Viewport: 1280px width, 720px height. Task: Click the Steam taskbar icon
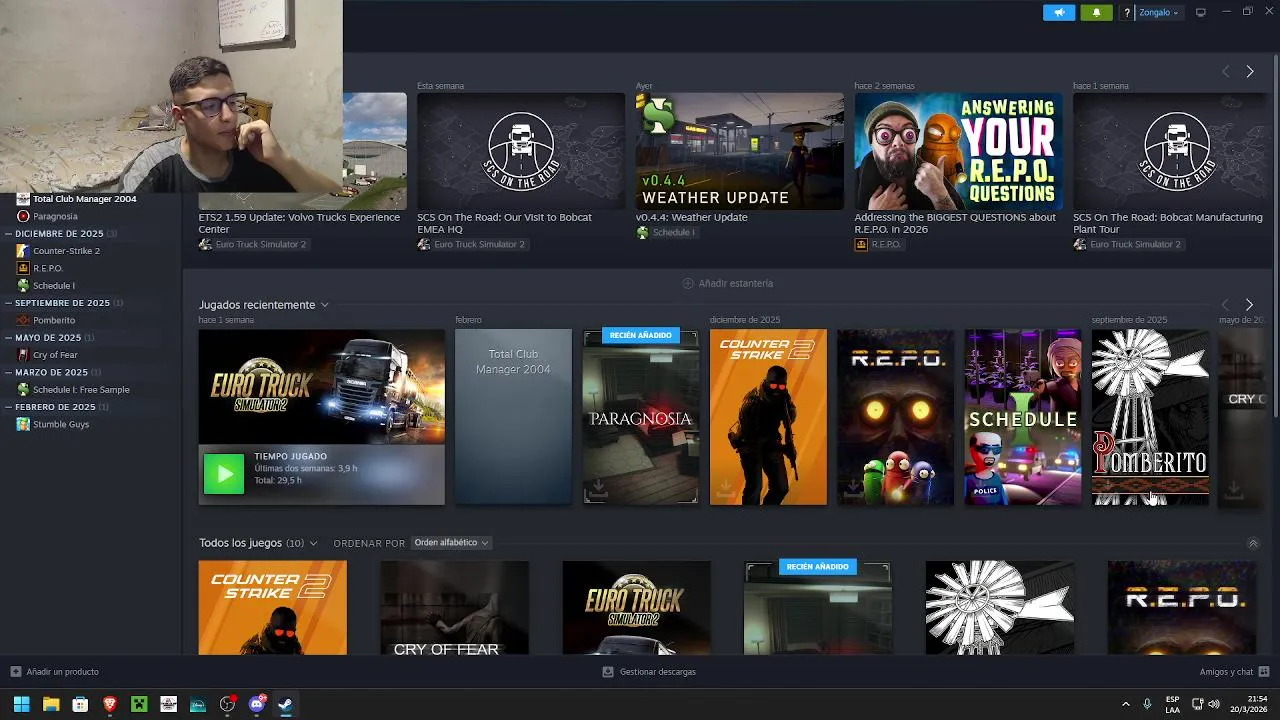point(285,704)
